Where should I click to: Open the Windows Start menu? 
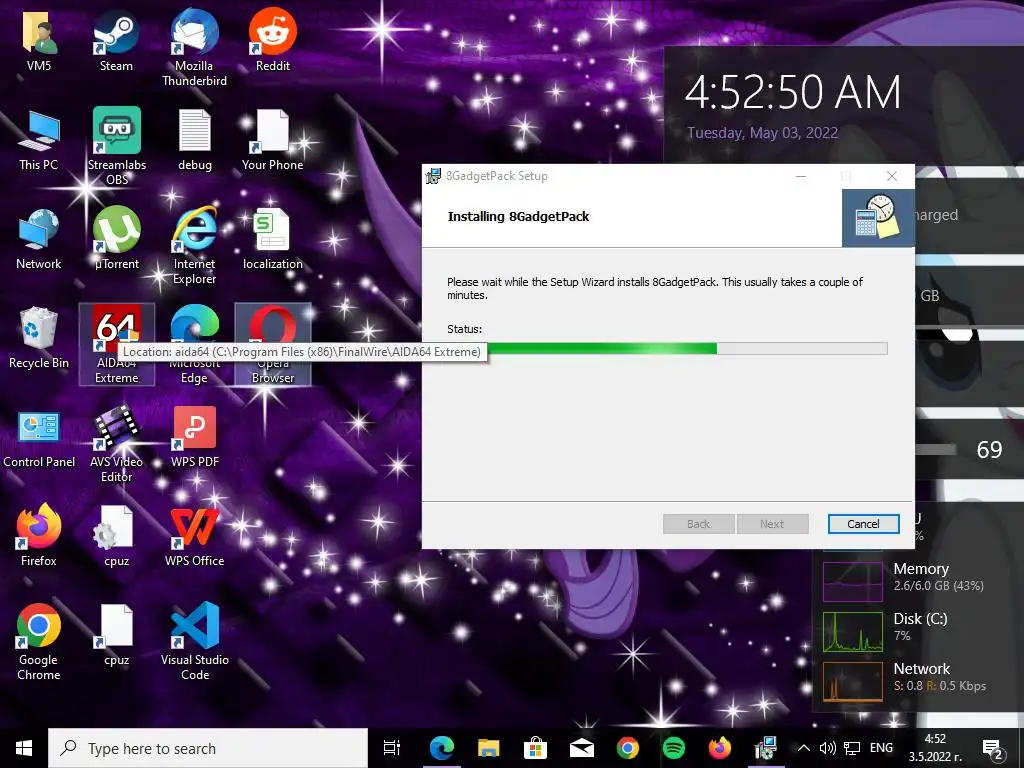[x=24, y=748]
